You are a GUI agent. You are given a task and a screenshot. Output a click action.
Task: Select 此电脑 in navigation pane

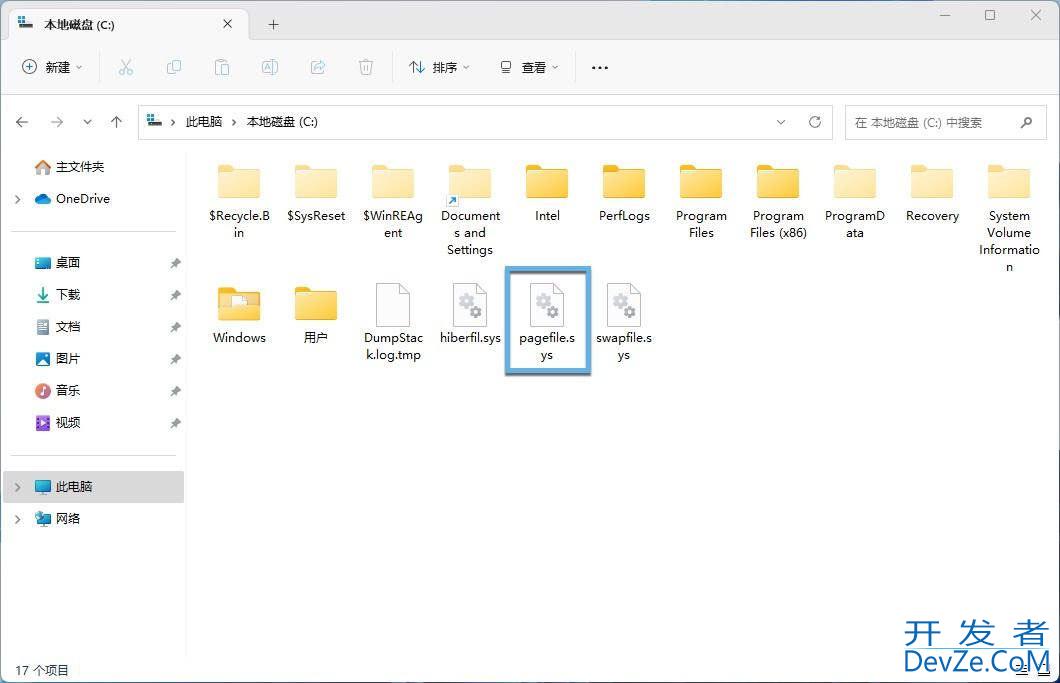coord(93,487)
